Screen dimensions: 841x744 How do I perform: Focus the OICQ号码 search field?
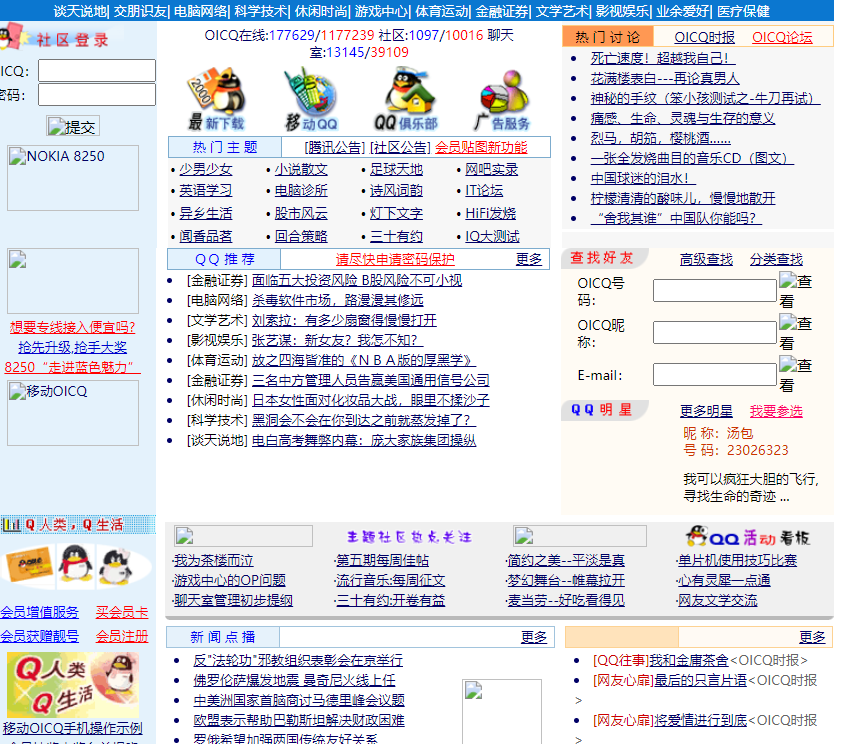point(714,290)
